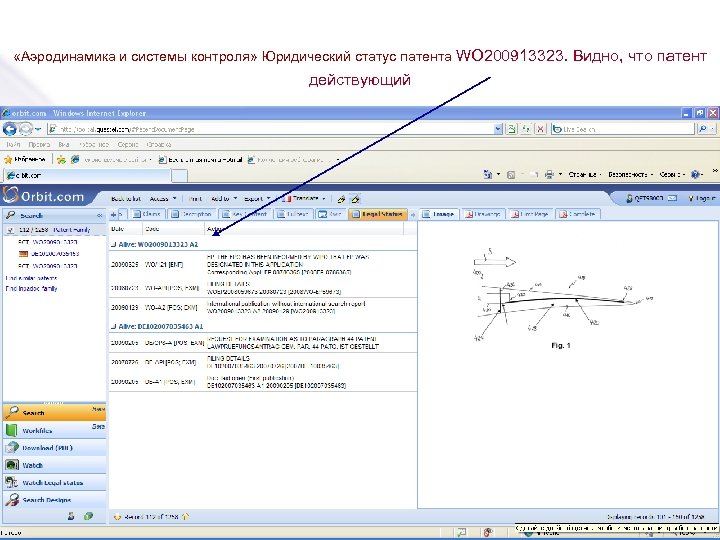Open the First Page PDF tab
The image size is (720, 540).
pyautogui.click(x=530, y=214)
